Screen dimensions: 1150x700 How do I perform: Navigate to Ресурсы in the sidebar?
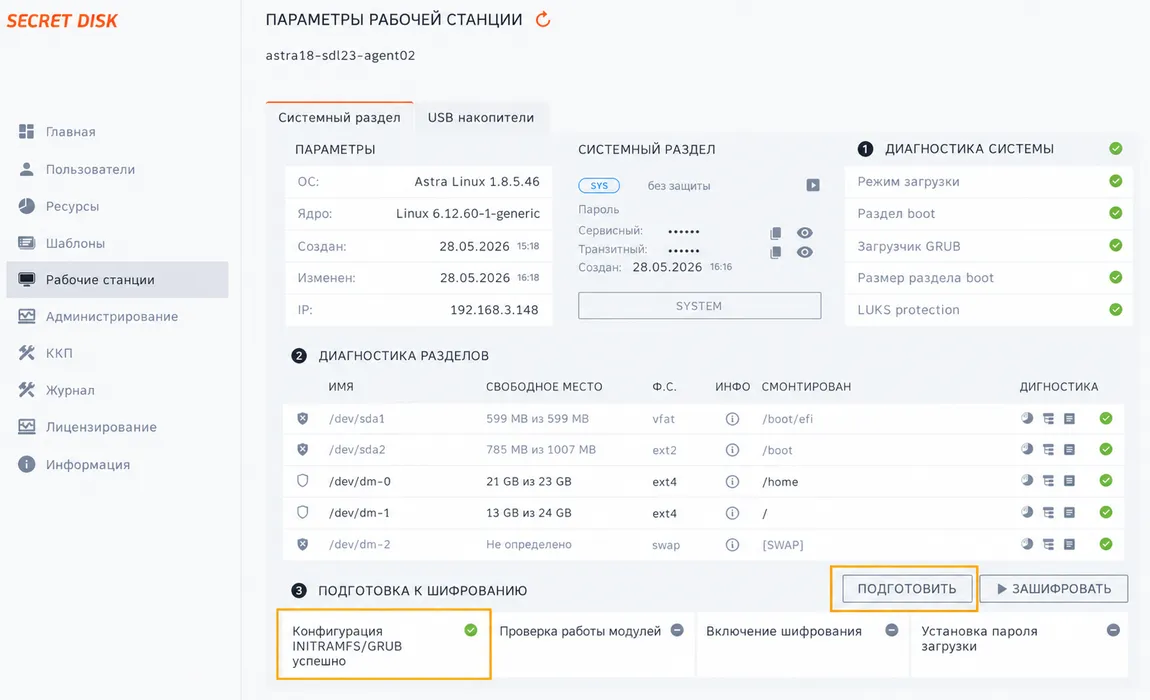click(x=117, y=206)
